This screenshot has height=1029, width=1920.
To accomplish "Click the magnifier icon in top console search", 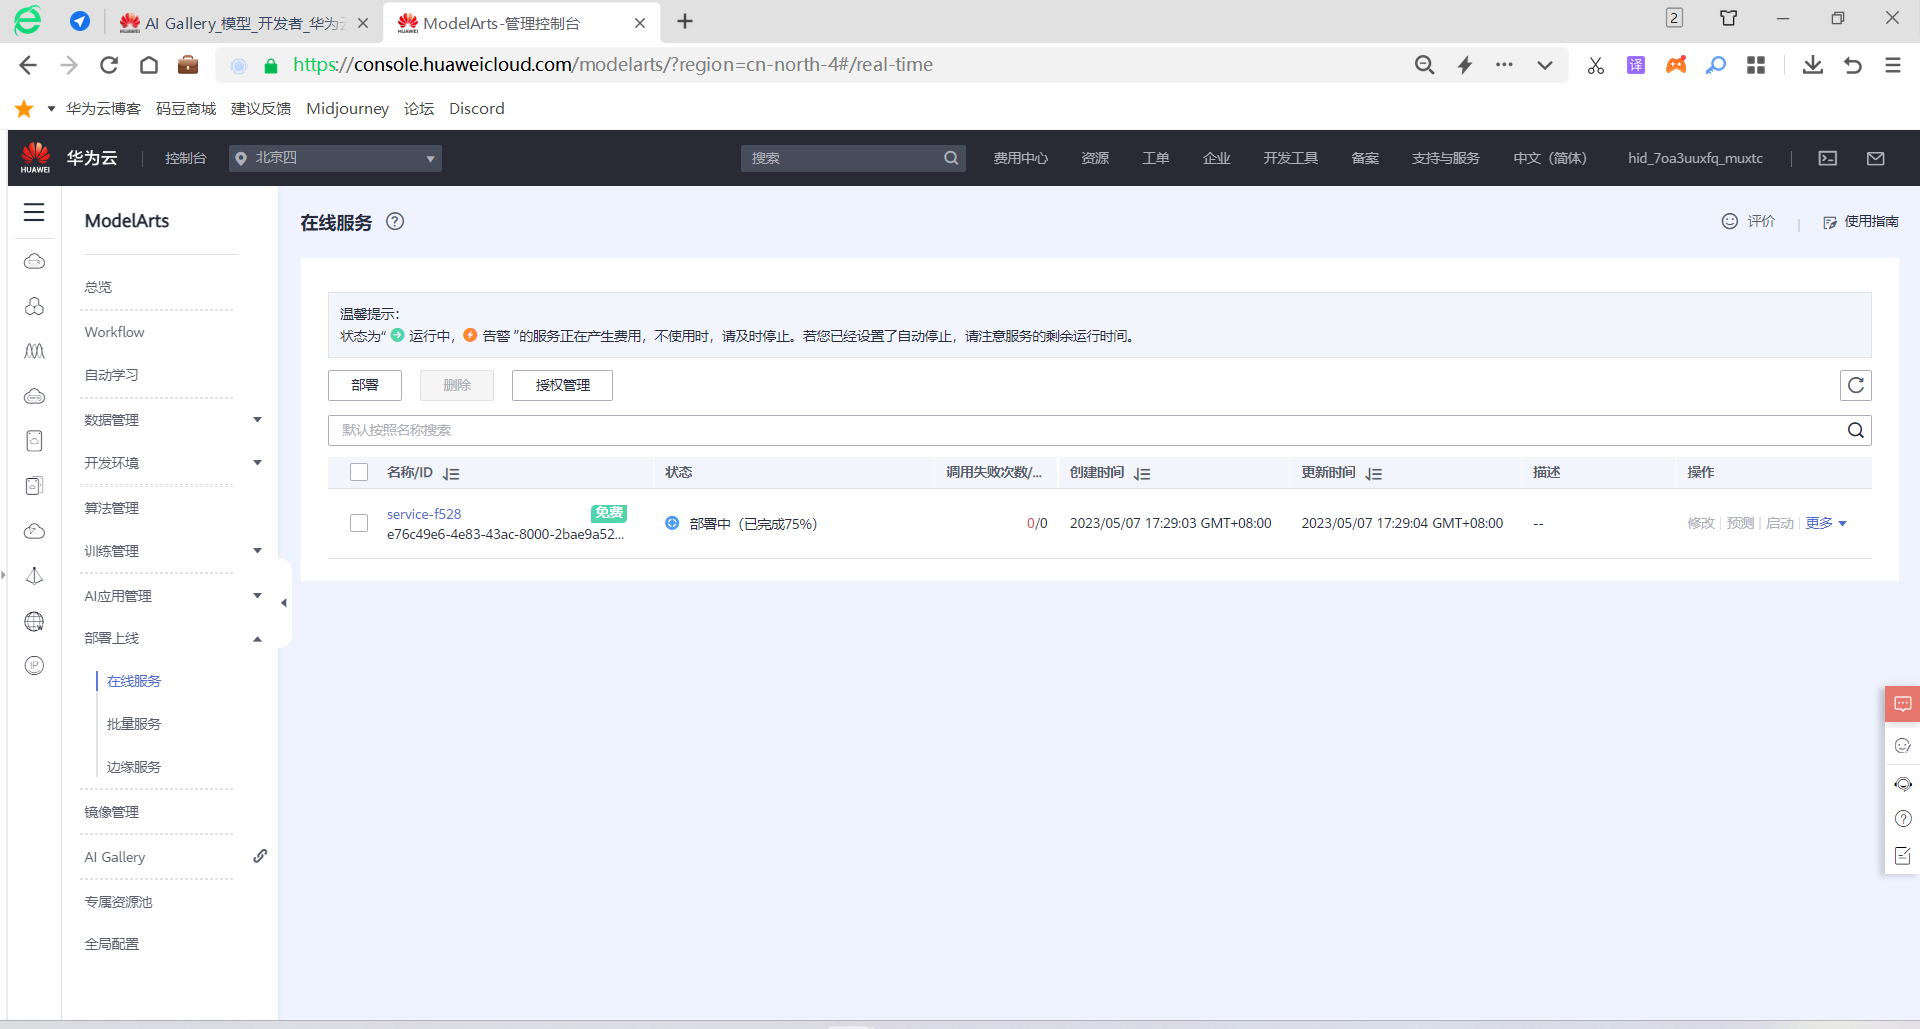I will 951,158.
